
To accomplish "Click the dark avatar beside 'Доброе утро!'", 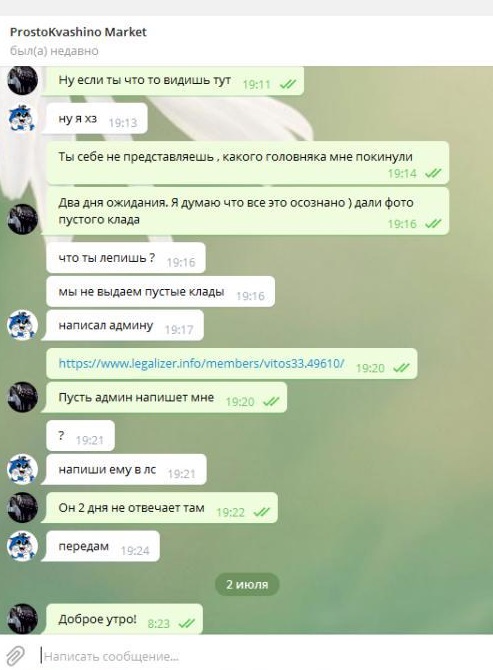I will 22,618.
